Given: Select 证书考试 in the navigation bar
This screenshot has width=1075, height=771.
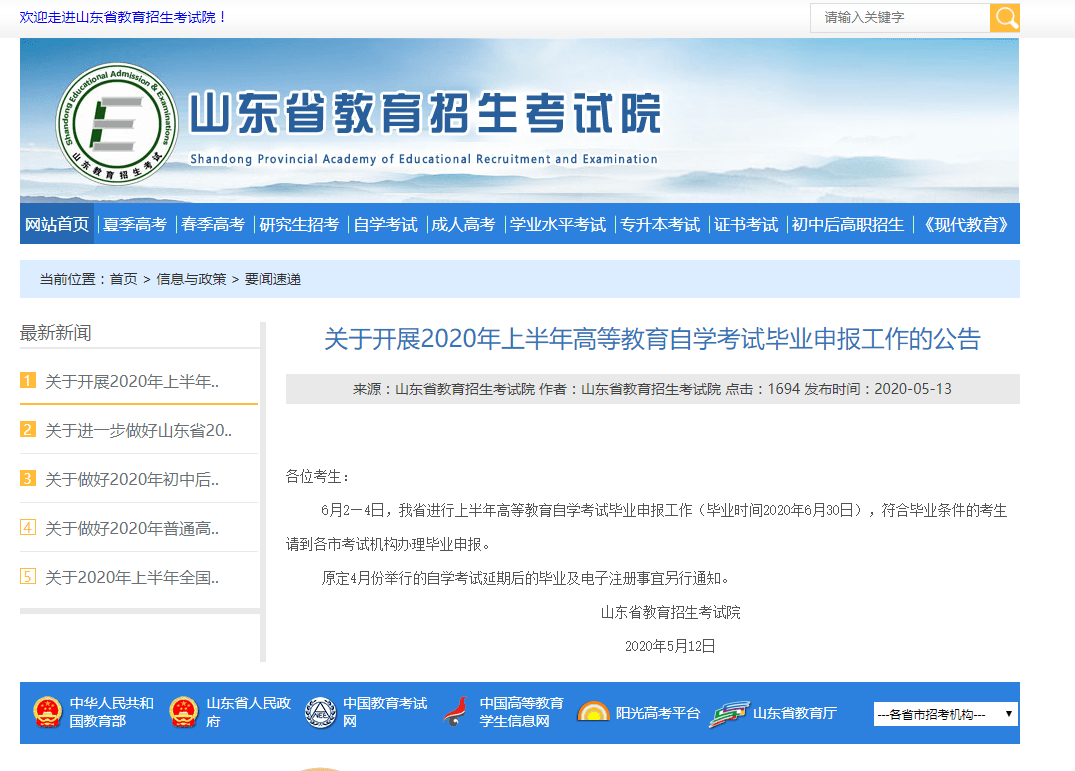Looking at the screenshot, I should pos(746,224).
